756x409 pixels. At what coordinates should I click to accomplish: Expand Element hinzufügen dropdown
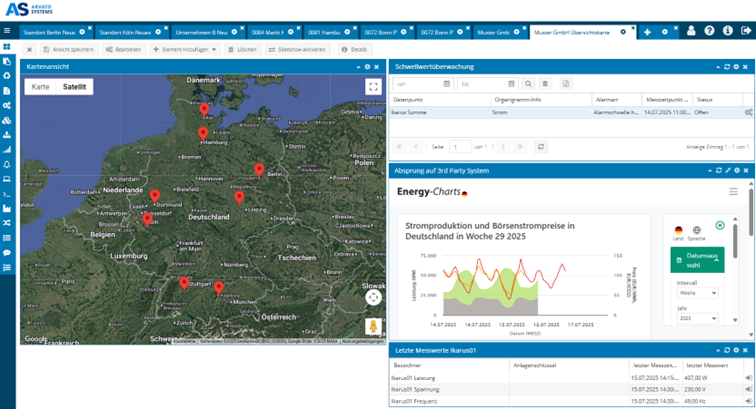tap(185, 49)
